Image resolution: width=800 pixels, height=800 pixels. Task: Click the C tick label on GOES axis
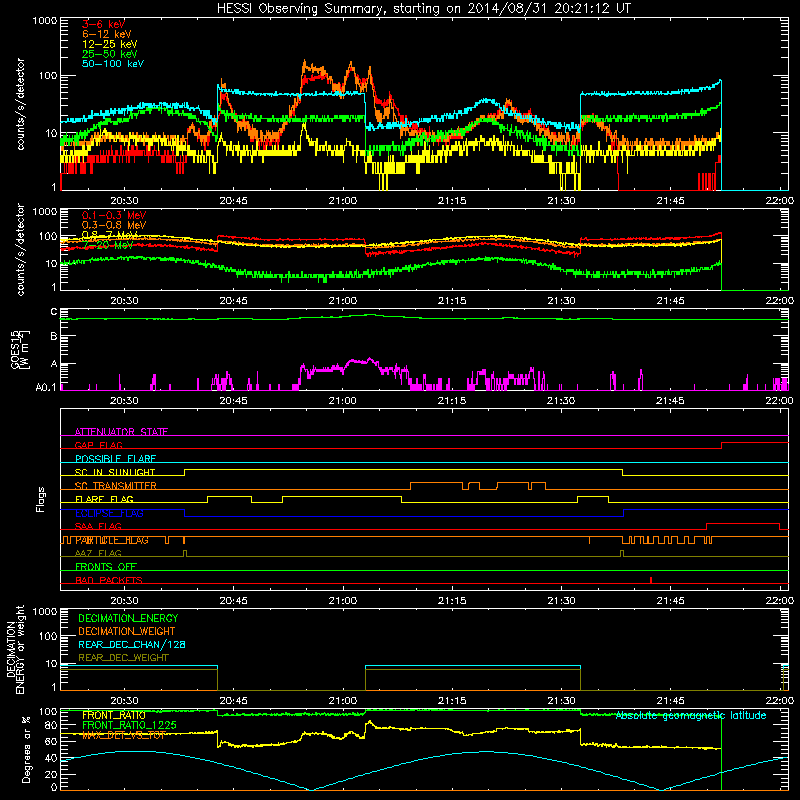54,311
